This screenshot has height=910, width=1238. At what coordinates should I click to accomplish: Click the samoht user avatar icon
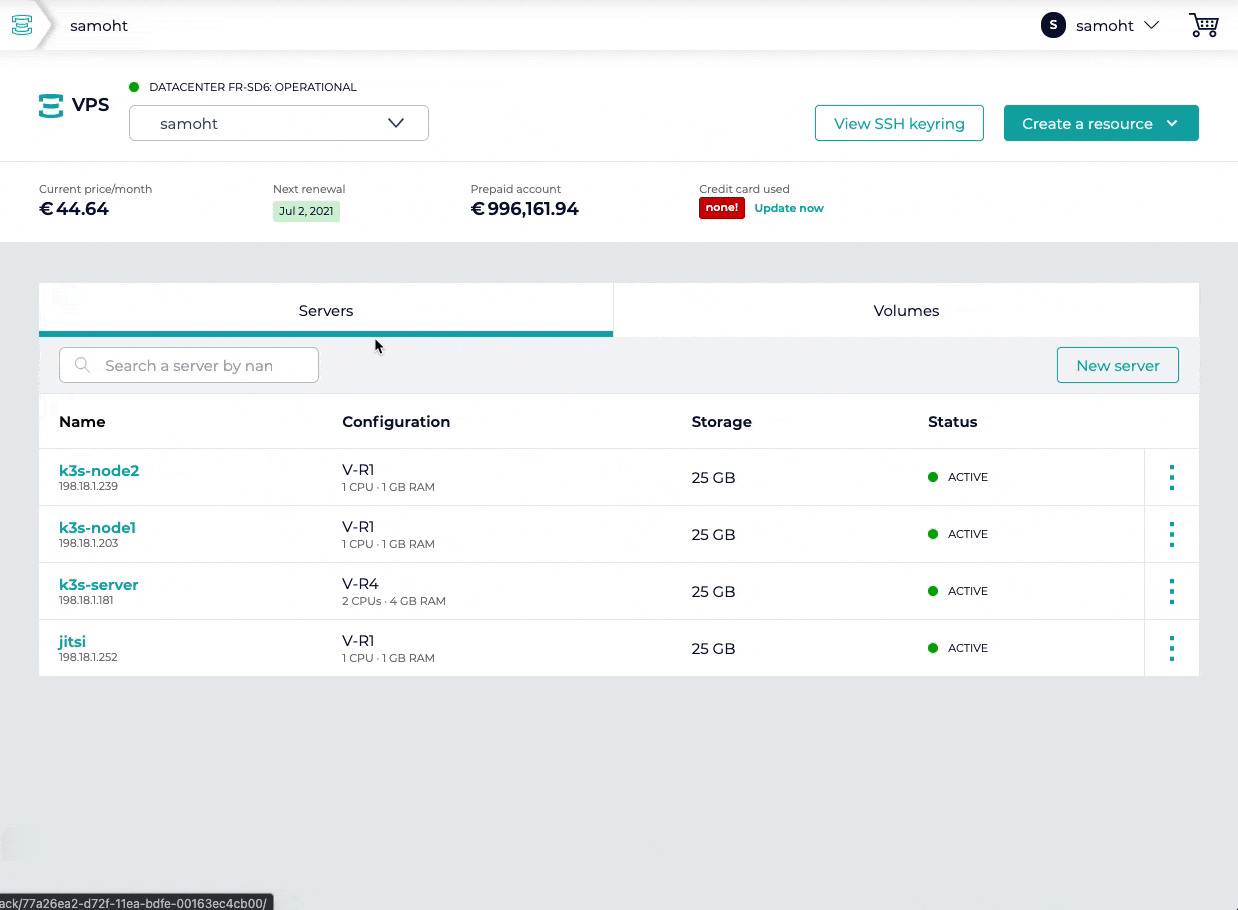tap(1053, 25)
